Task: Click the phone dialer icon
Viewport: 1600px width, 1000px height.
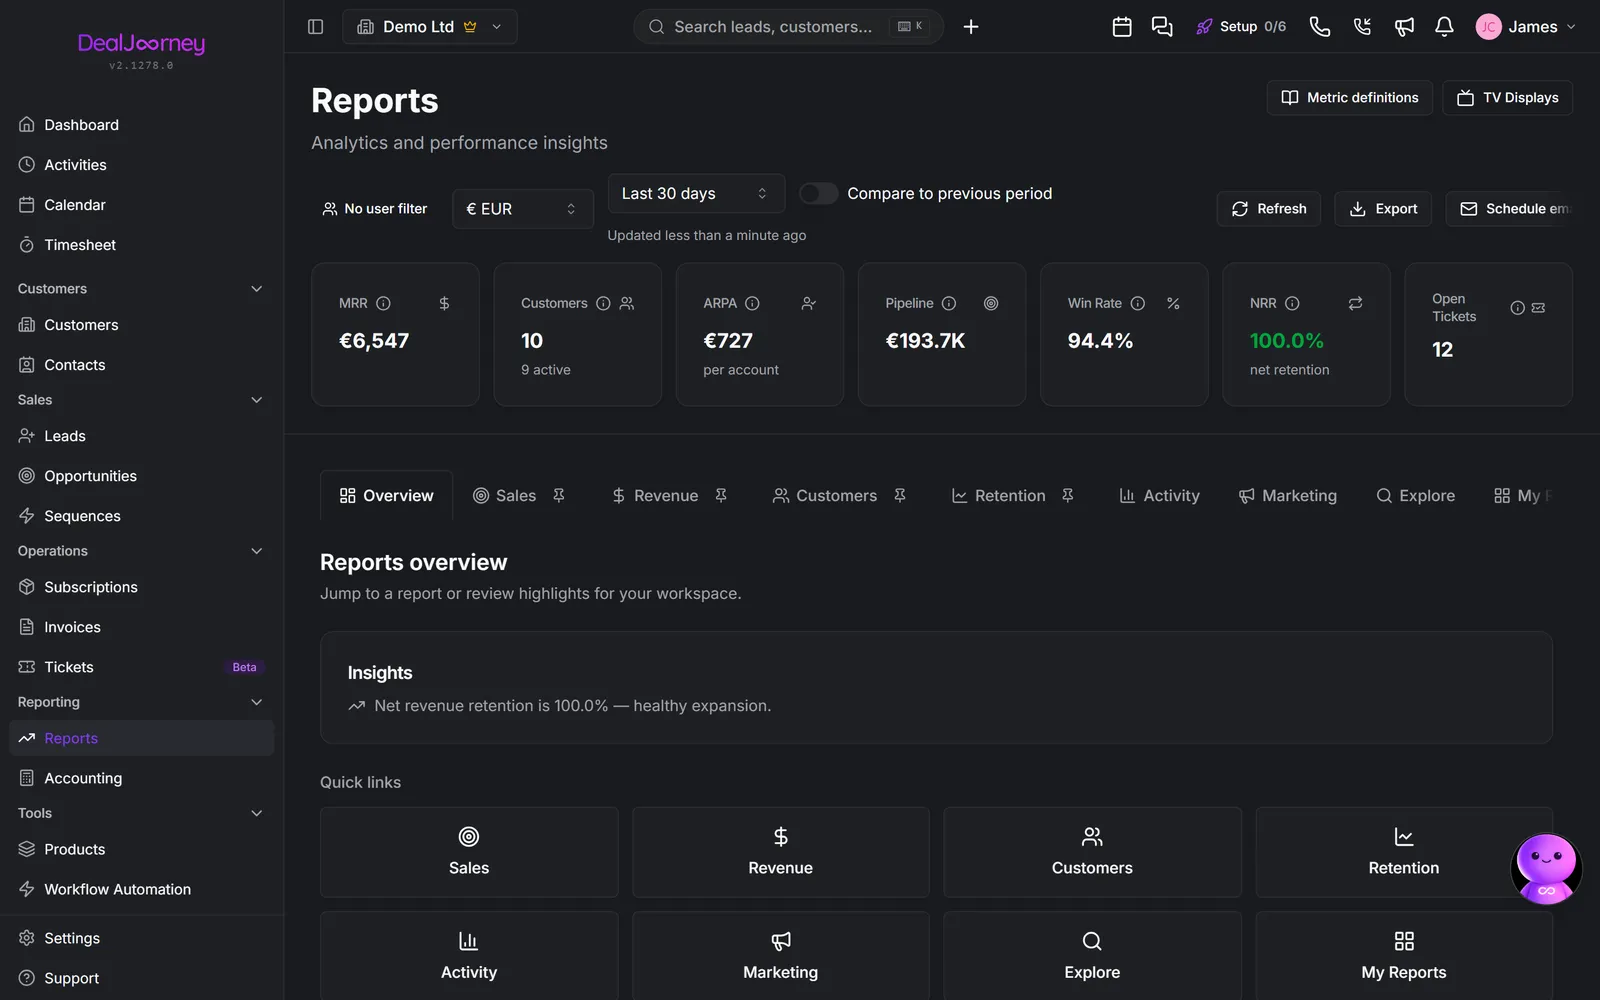Action: [1320, 27]
